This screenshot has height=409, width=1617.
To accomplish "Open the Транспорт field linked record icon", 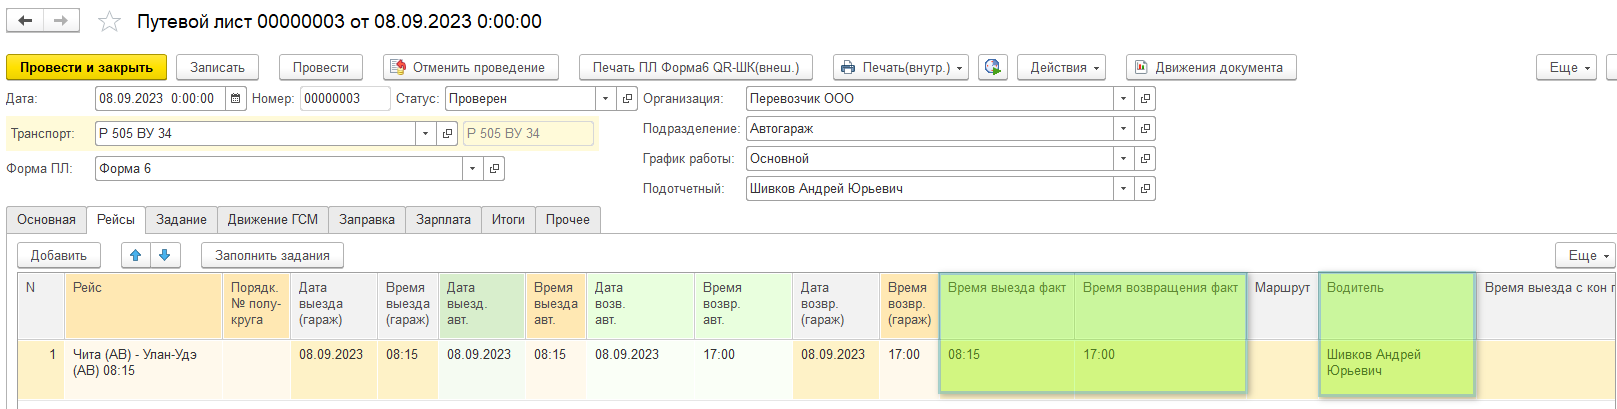I will (448, 133).
